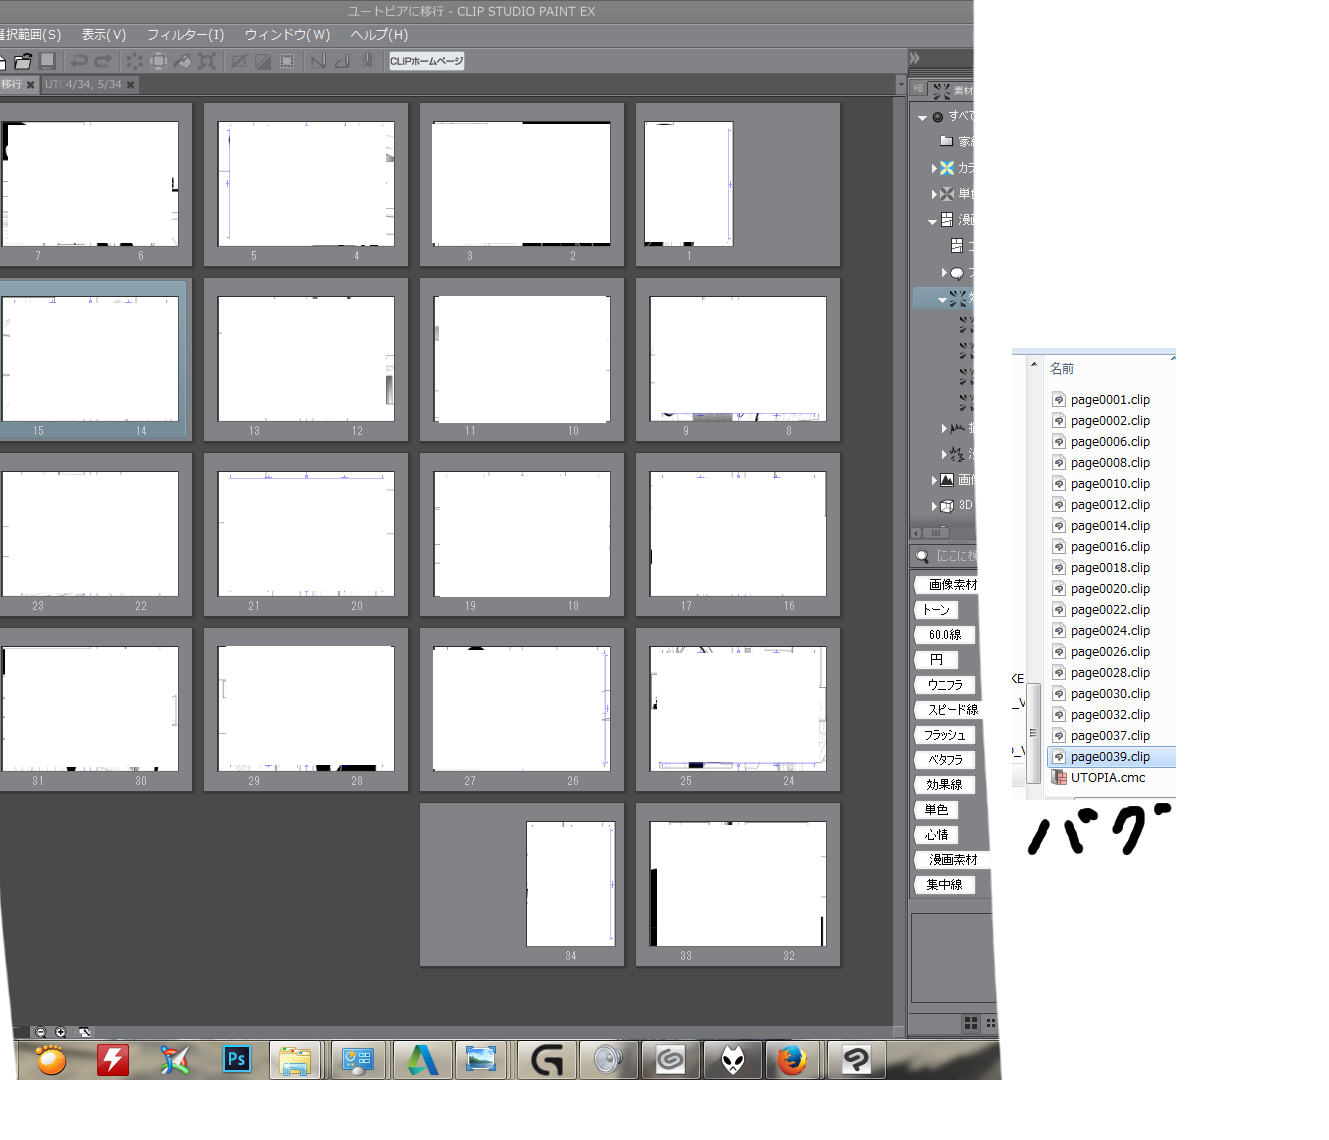This screenshot has width=1329, height=1140.
Task: Expand the monochrome pattern material folder
Action: click(934, 194)
